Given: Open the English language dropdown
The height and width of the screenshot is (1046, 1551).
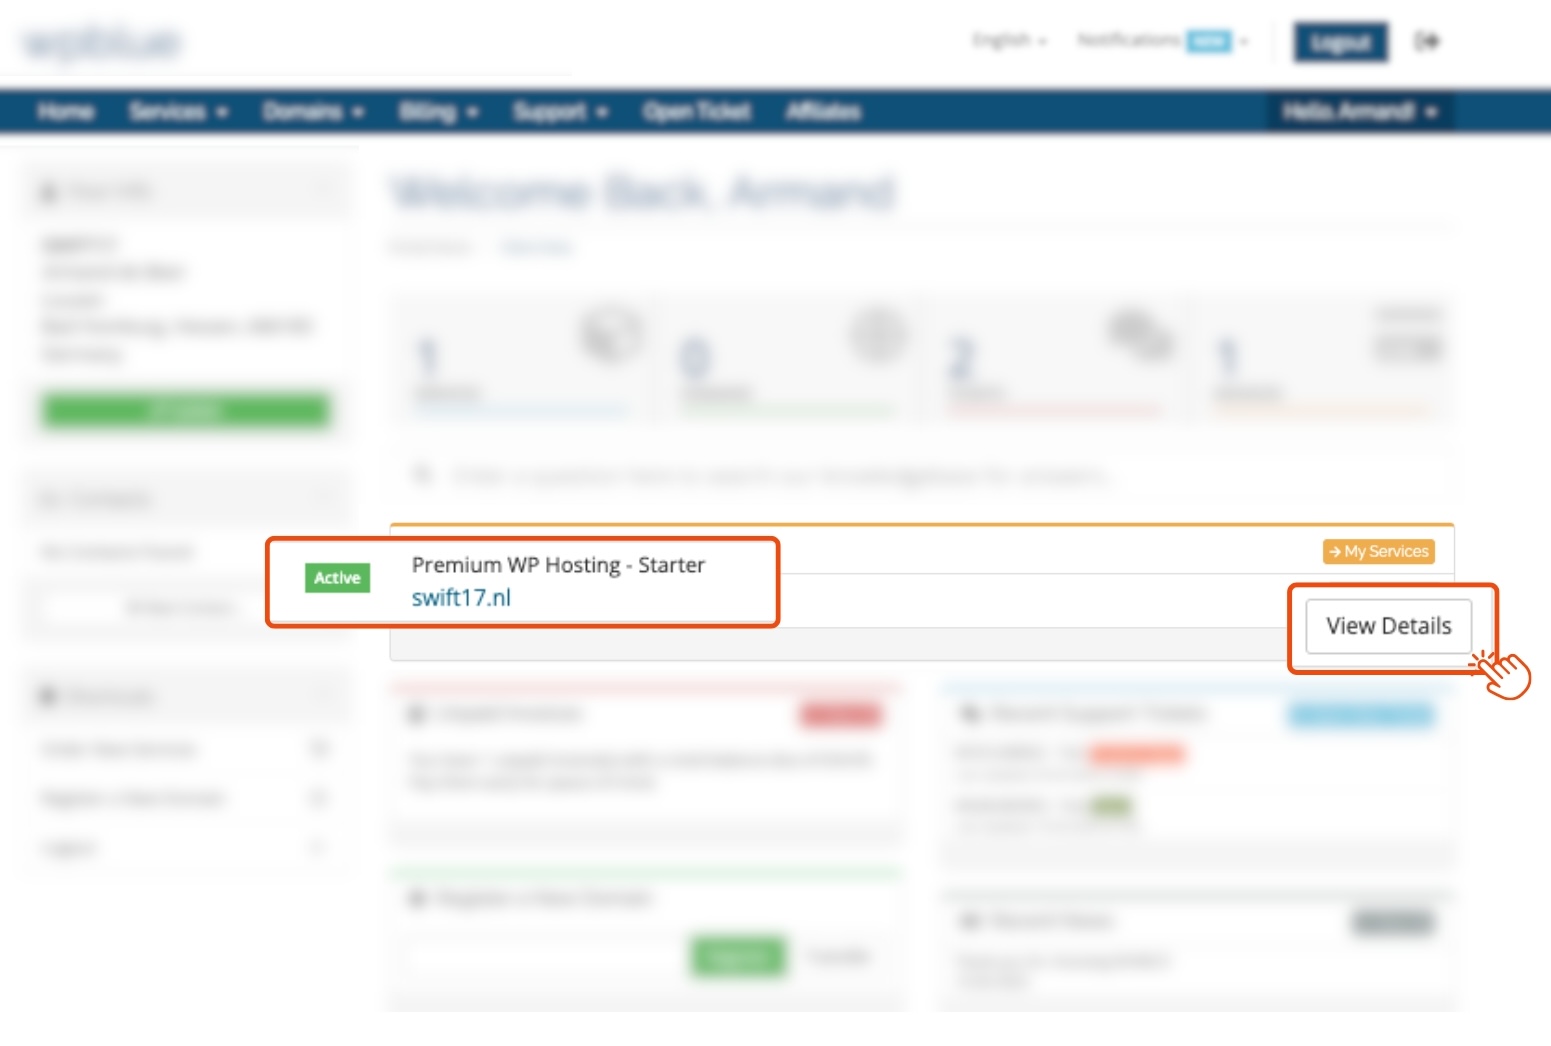Looking at the screenshot, I should (1009, 40).
